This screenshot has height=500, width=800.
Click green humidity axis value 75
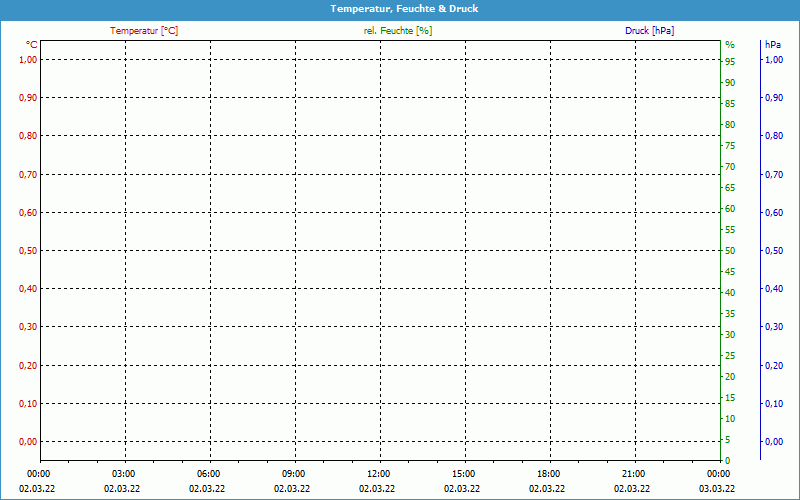[x=730, y=146]
